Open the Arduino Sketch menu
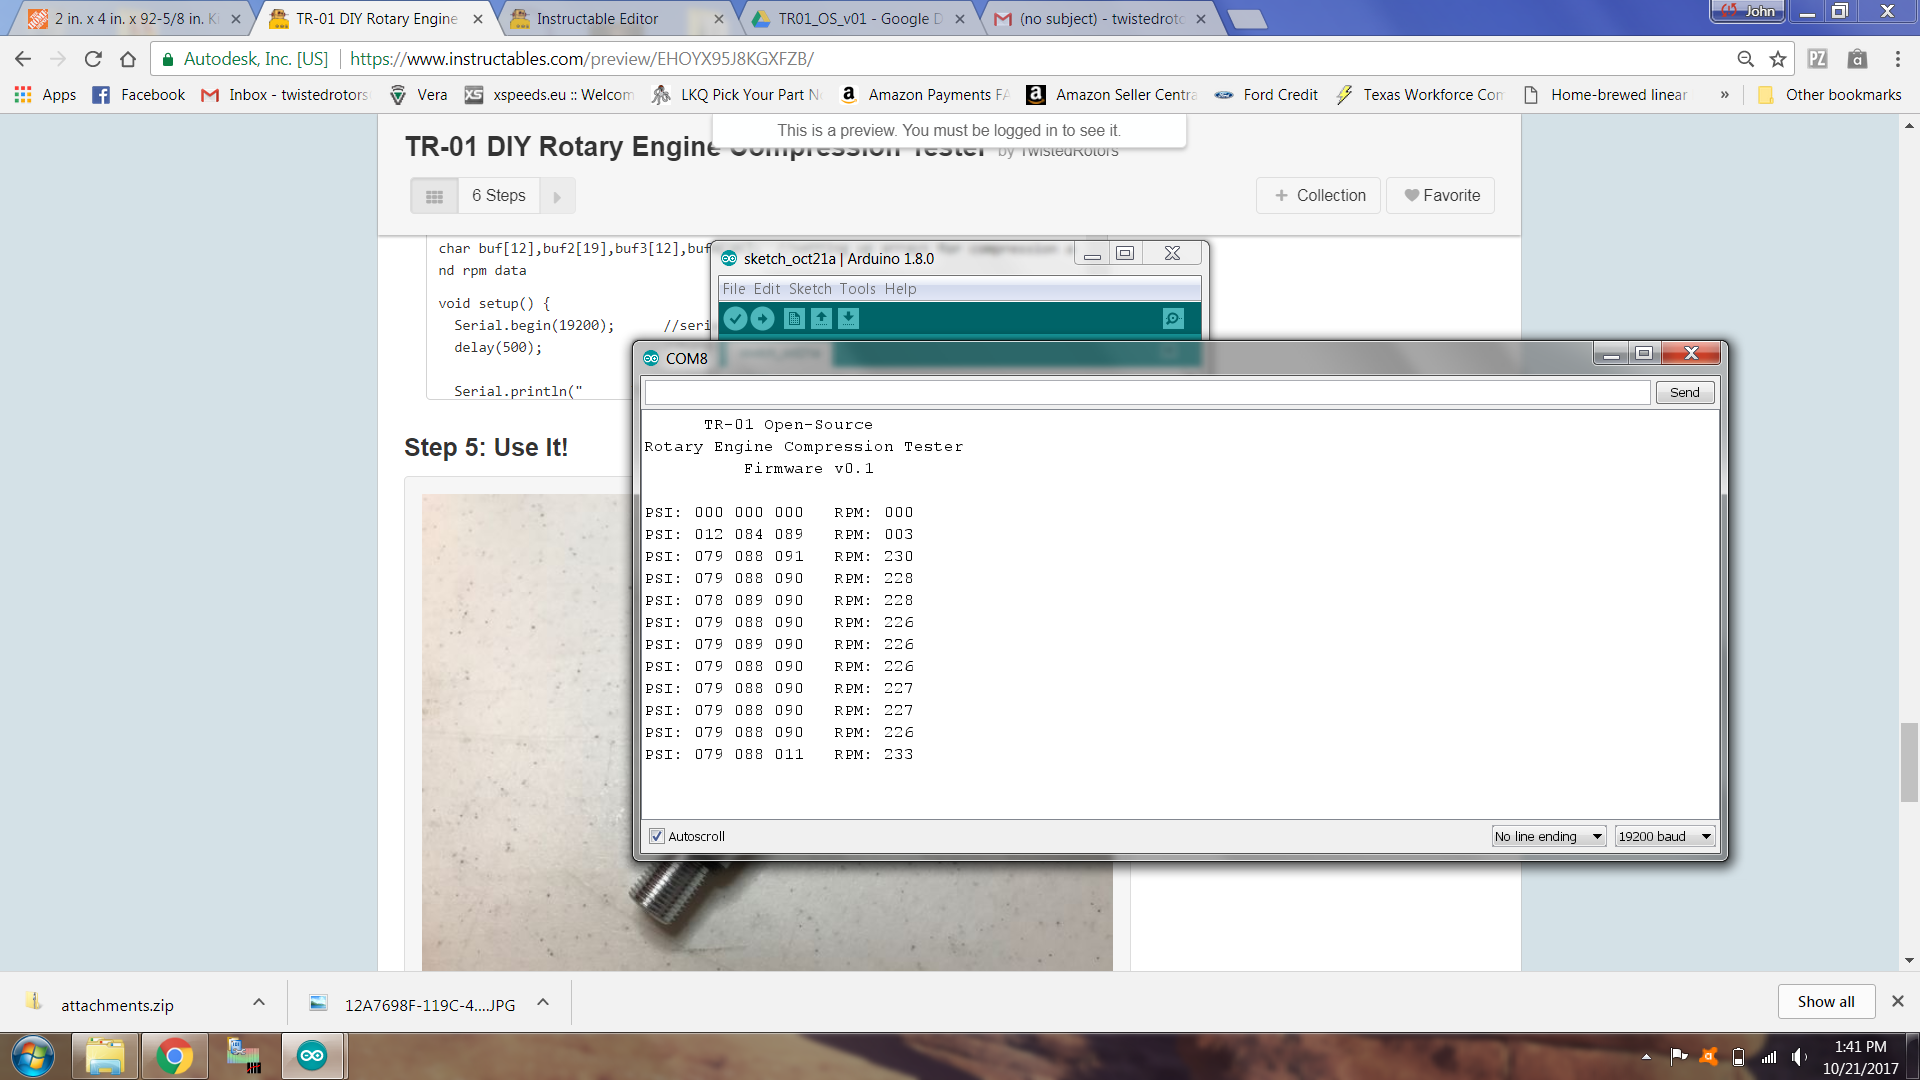This screenshot has height=1080, width=1920. tap(809, 289)
